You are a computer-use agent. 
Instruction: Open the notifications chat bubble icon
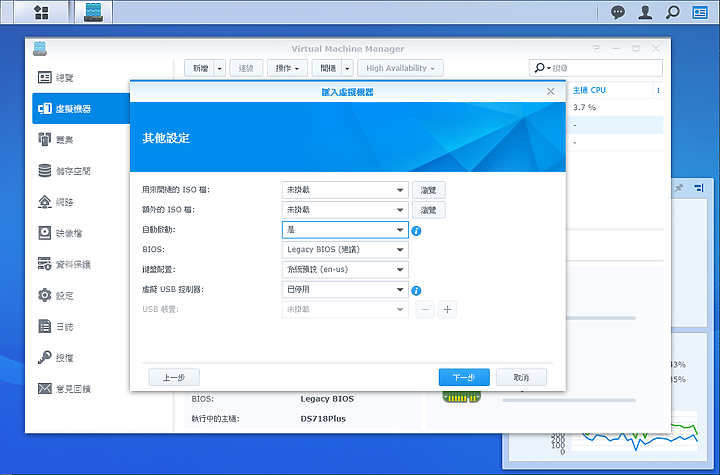tap(618, 12)
